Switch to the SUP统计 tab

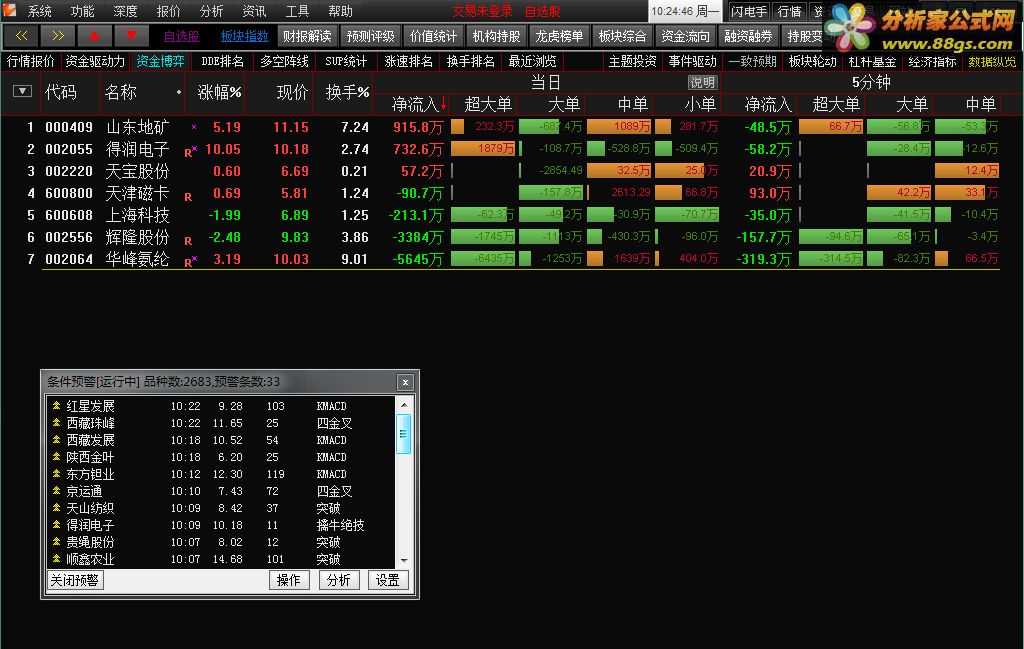346,61
